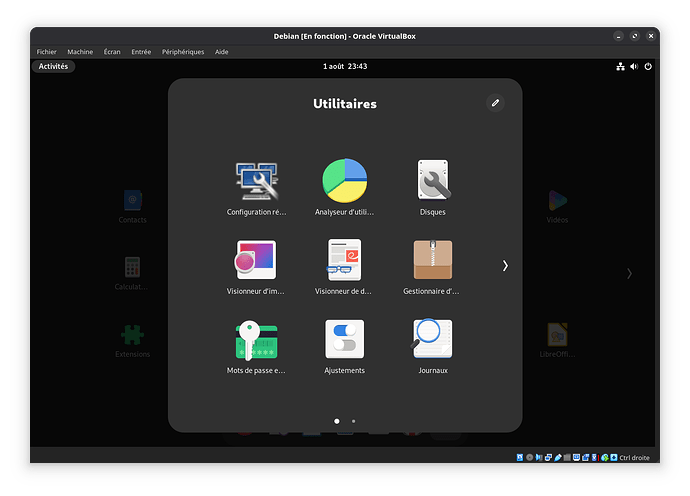The width and height of the screenshot is (690, 496).
Task: Open the system power menu icon
Action: coord(648,67)
